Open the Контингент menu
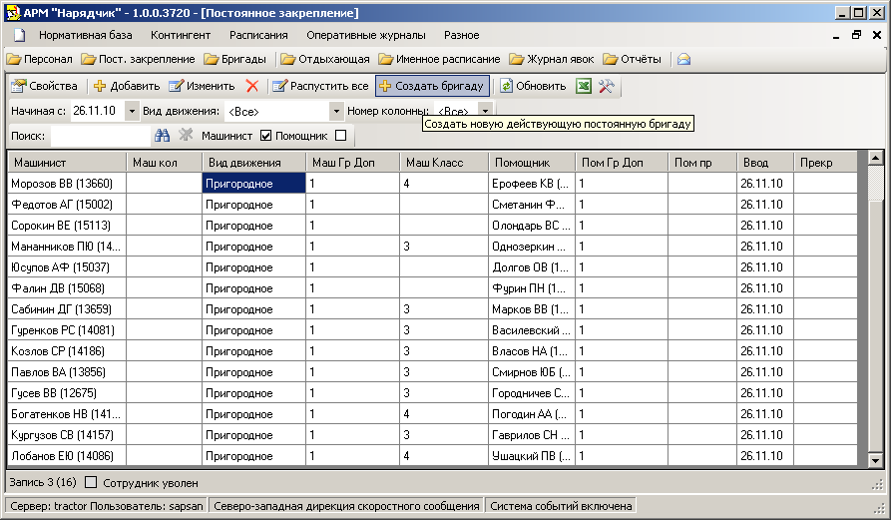The image size is (891, 520). (x=181, y=35)
